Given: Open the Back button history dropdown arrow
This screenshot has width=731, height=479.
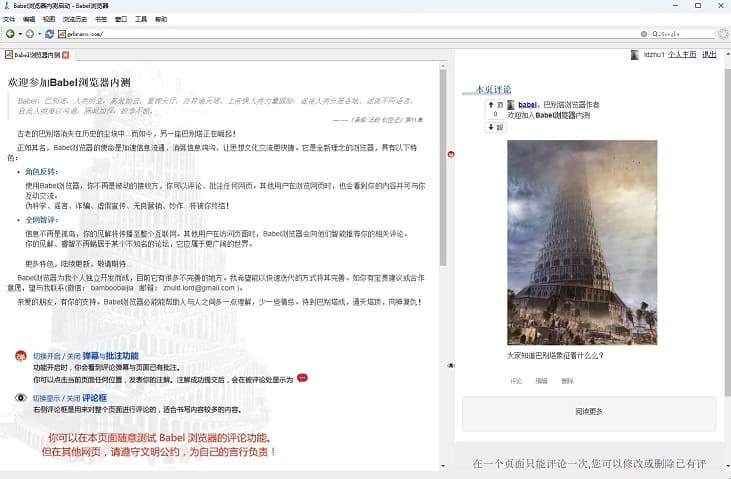Looking at the screenshot, I should coord(20,34).
